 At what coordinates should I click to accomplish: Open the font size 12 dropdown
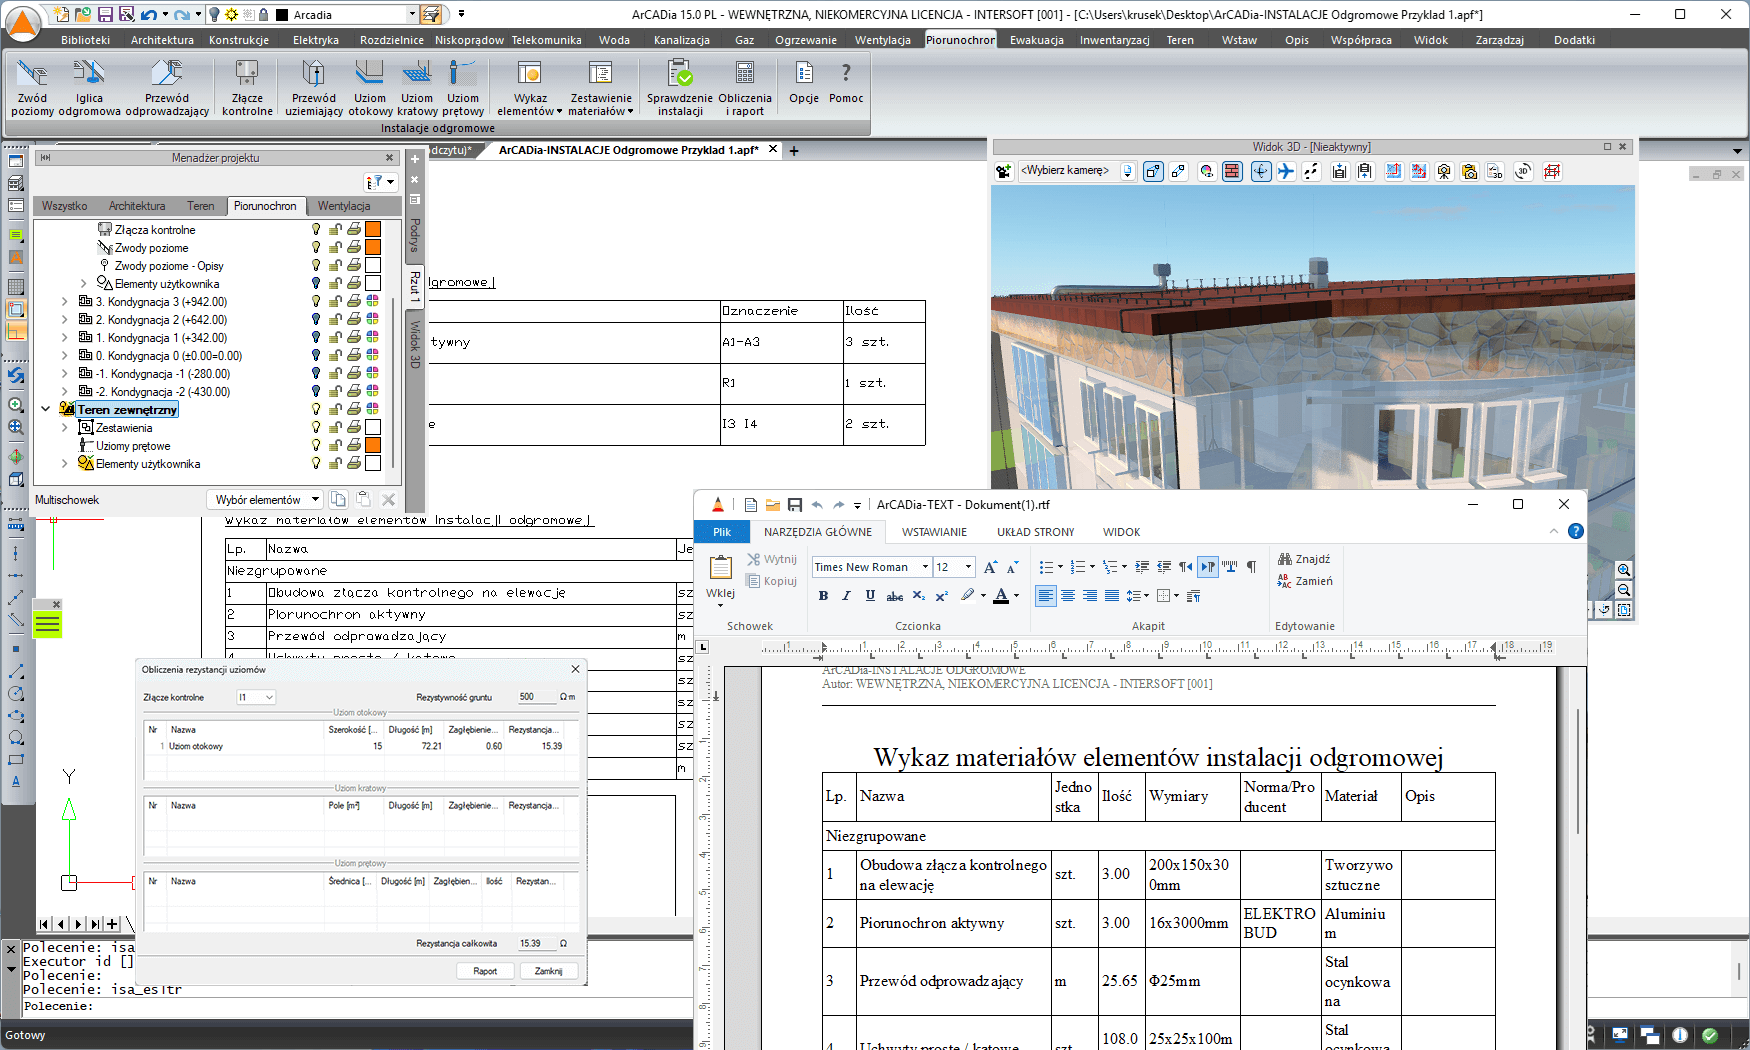pos(968,567)
